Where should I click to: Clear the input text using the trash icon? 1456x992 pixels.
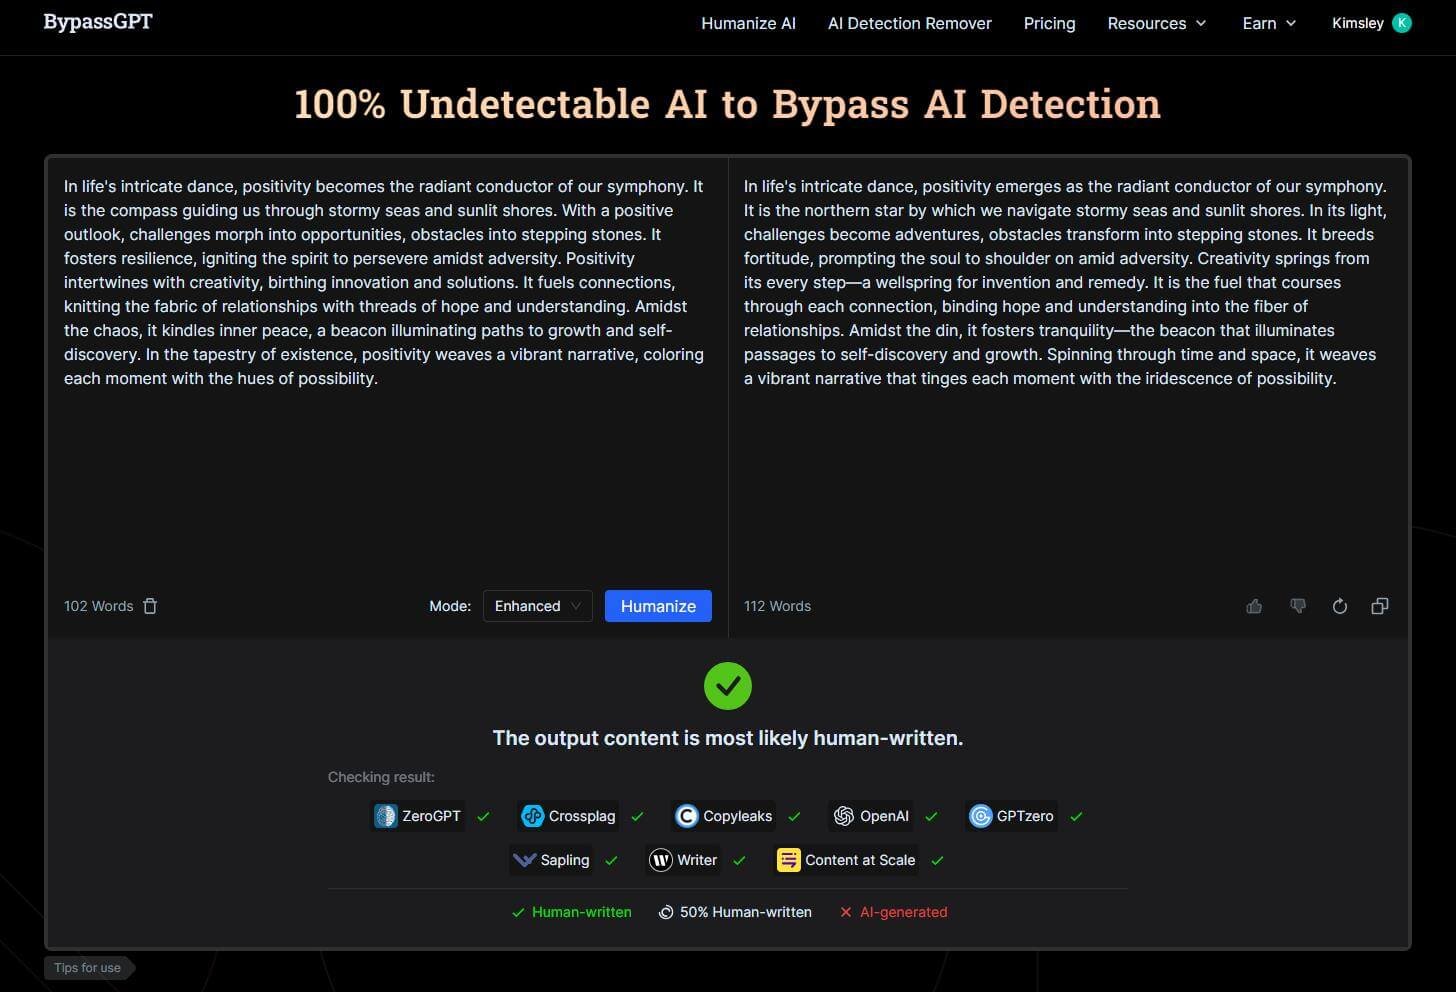pyautogui.click(x=150, y=606)
